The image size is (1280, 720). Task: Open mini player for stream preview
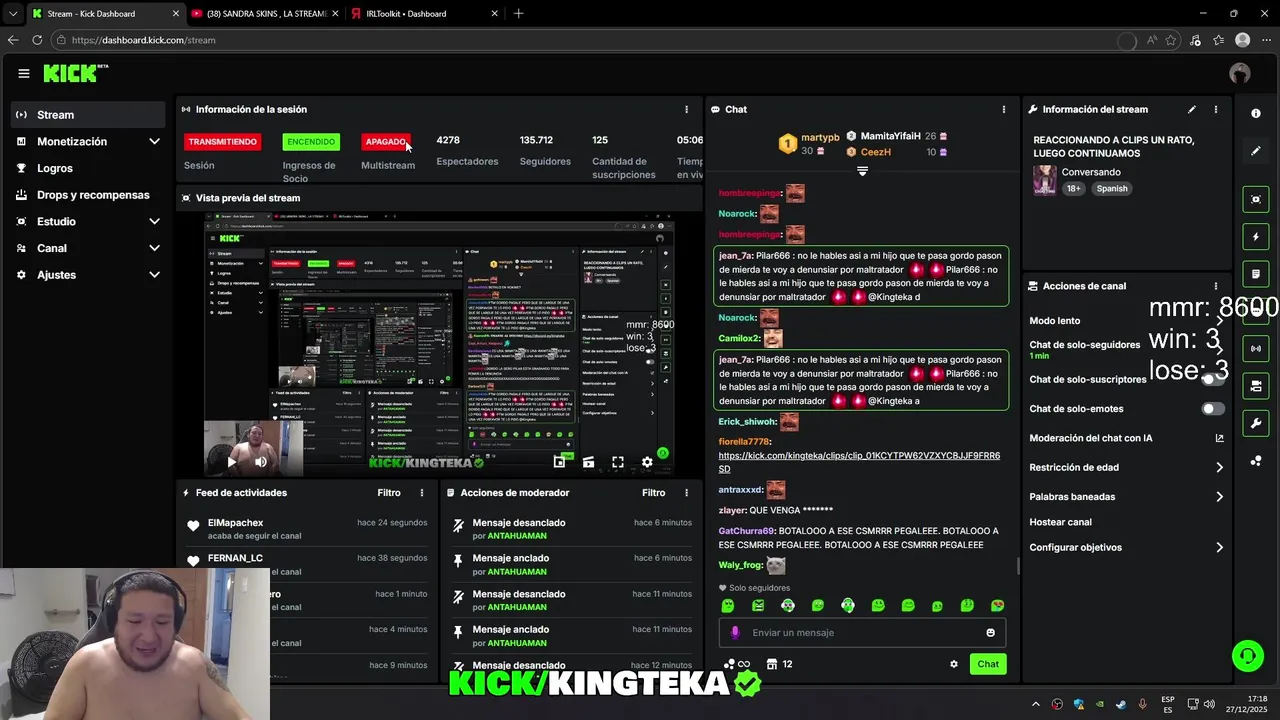coord(559,462)
